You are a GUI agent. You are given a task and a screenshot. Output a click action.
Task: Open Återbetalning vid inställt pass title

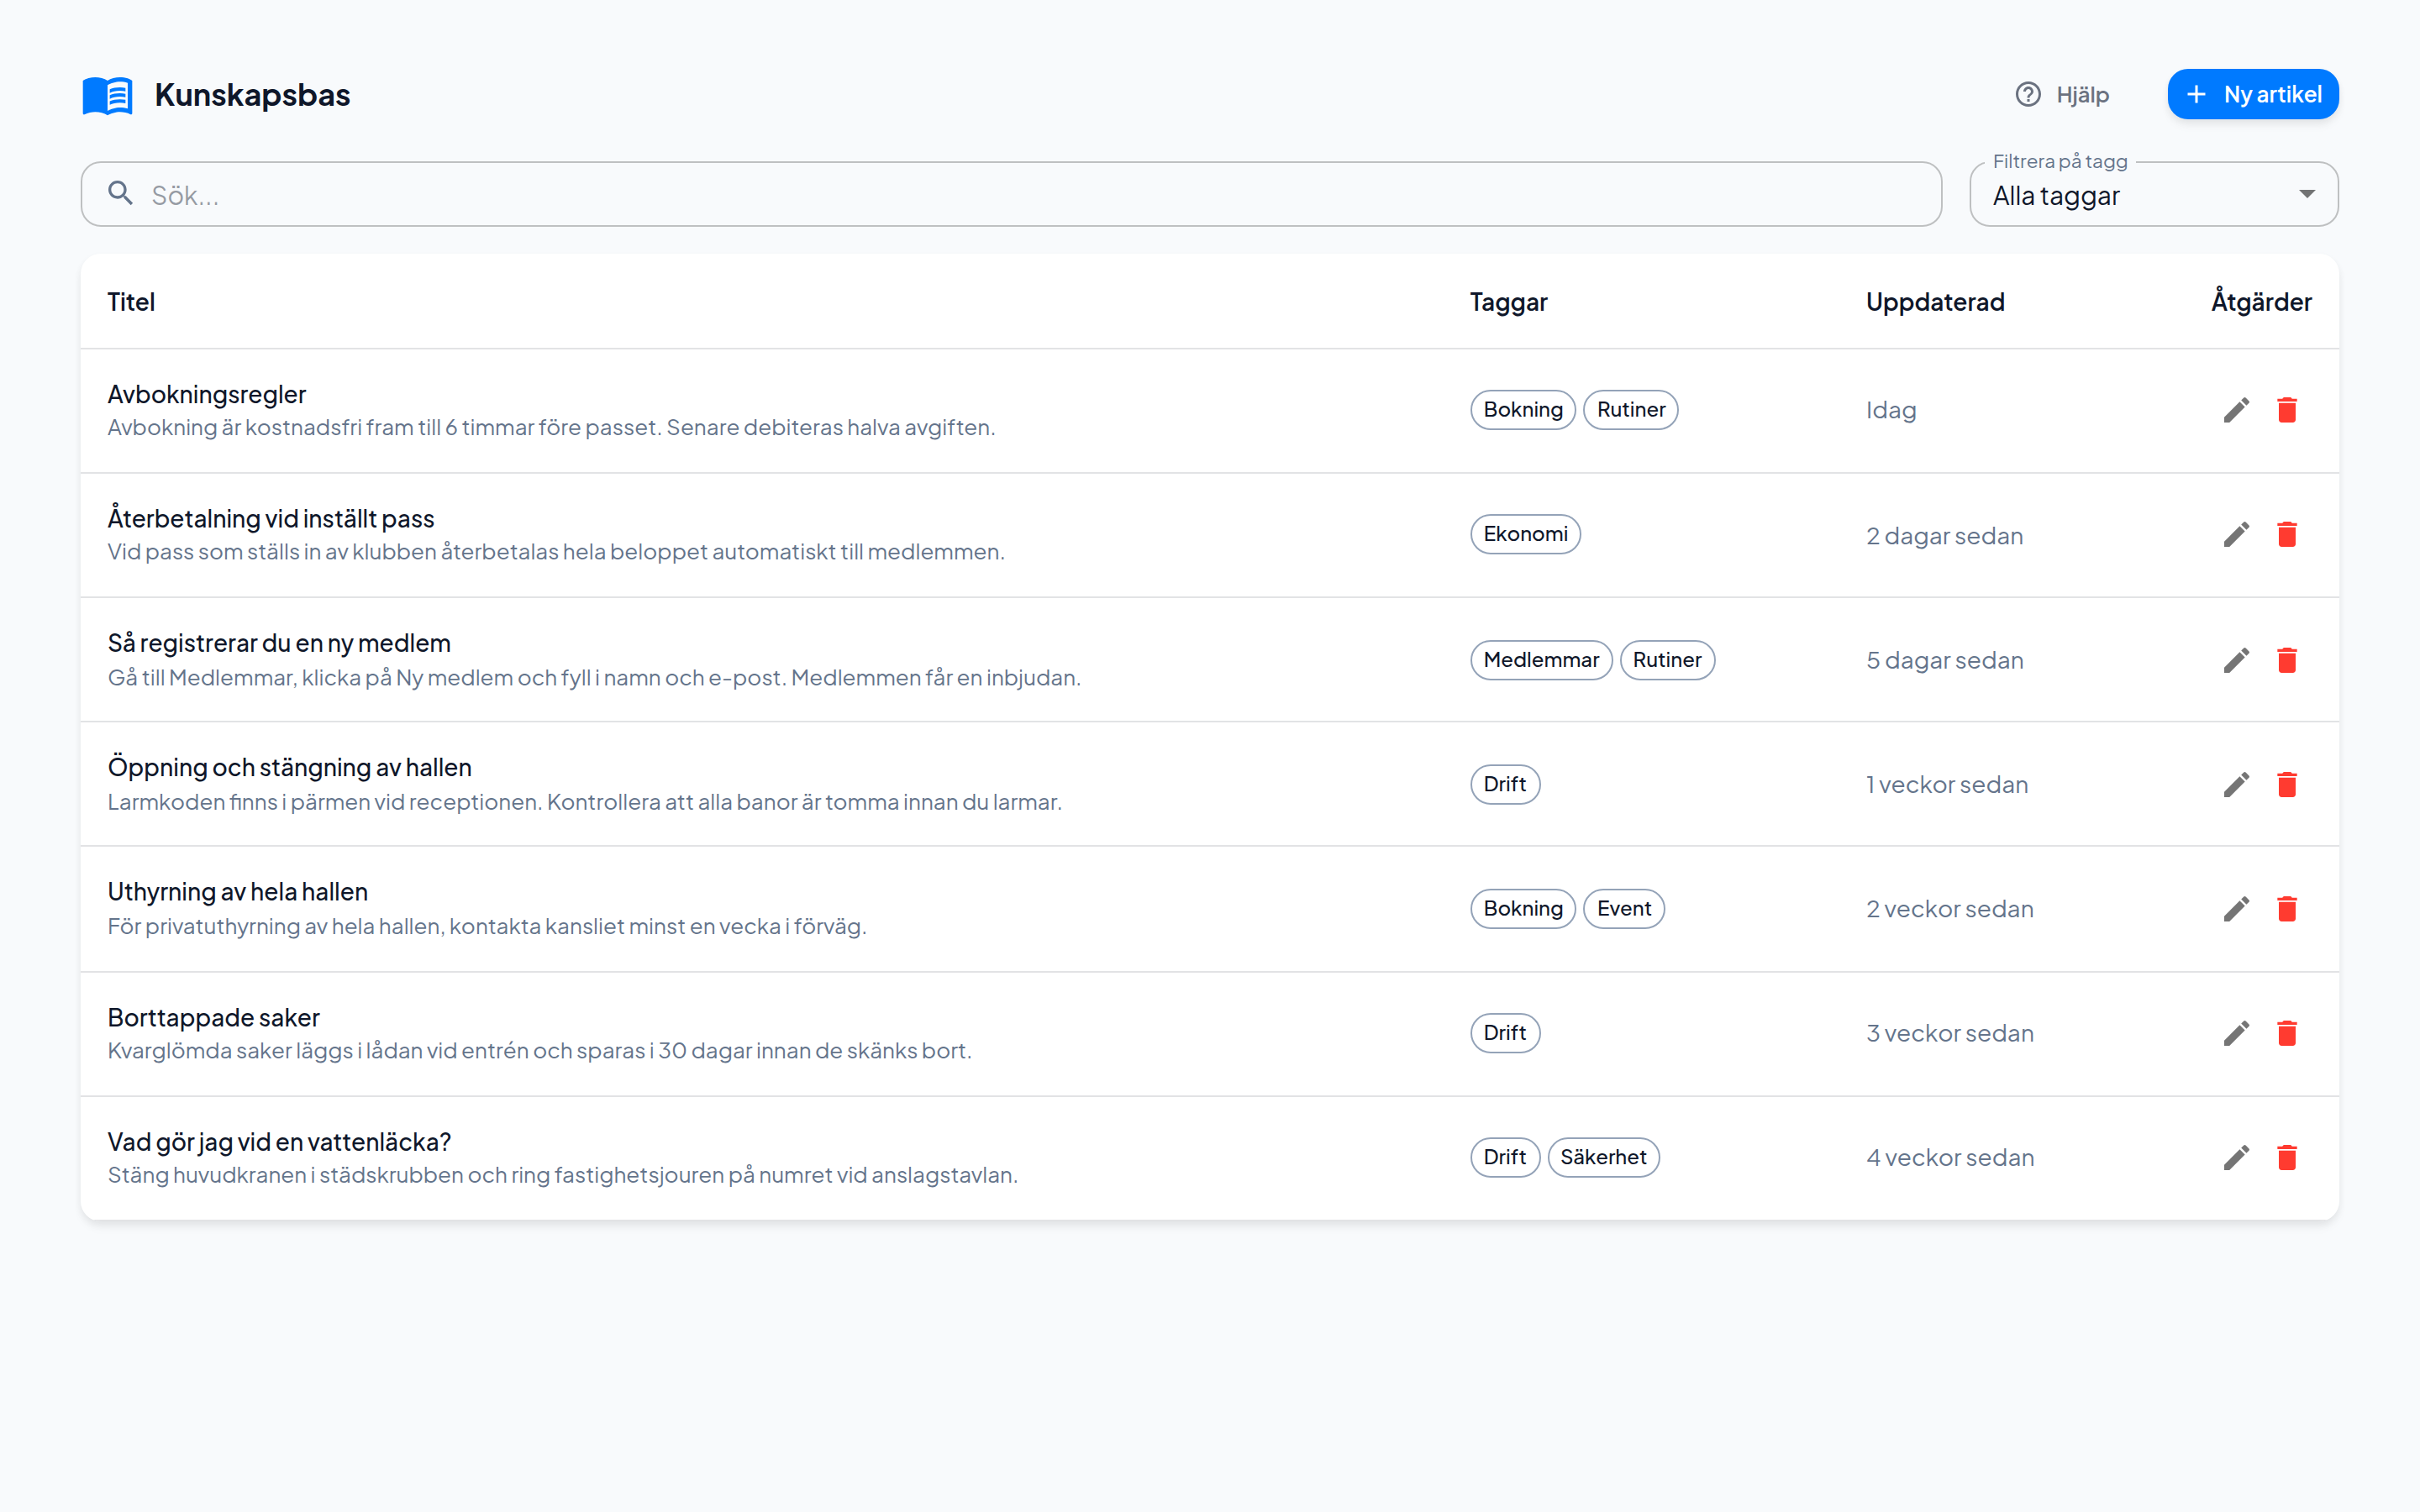271,518
